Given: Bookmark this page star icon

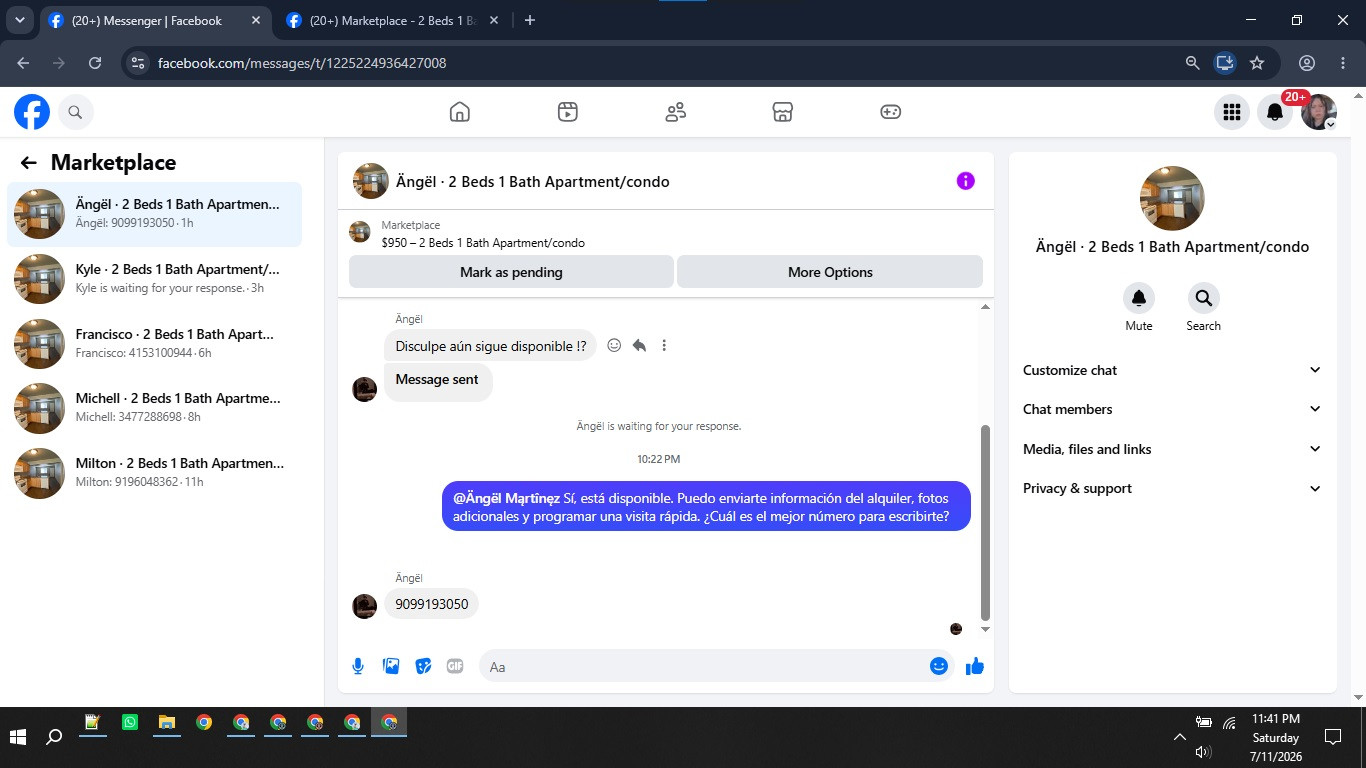Looking at the screenshot, I should pos(1257,63).
